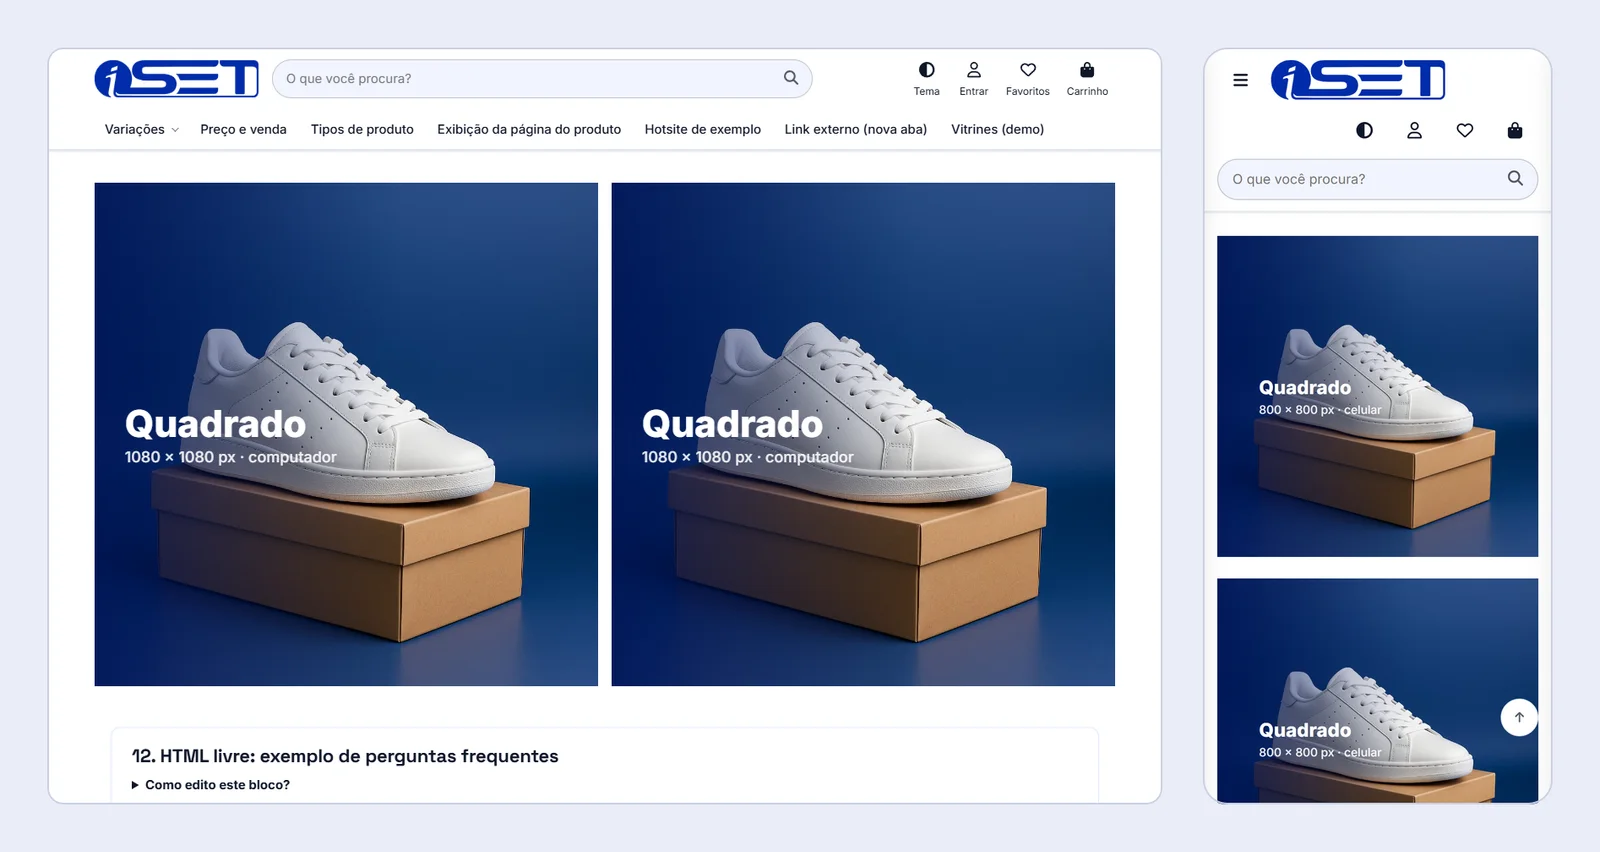The height and width of the screenshot is (852, 1600).
Task: Click the iSET logo in desktop view
Action: coord(177,79)
